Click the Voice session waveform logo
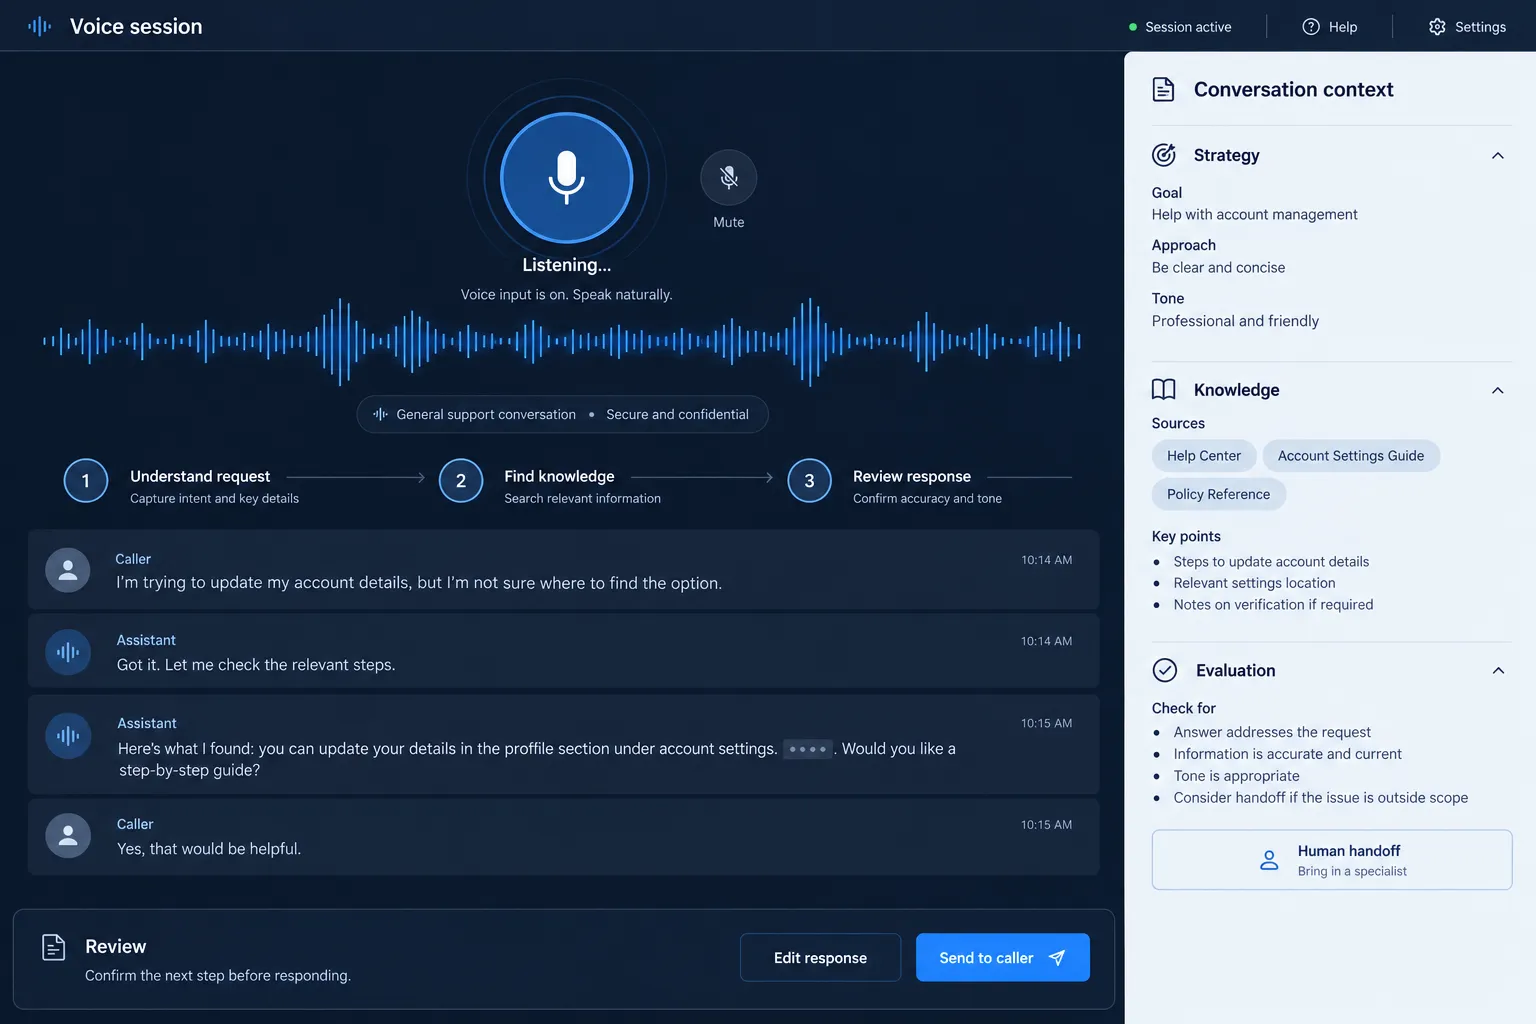Screen dimensions: 1536x1024 coord(40,27)
